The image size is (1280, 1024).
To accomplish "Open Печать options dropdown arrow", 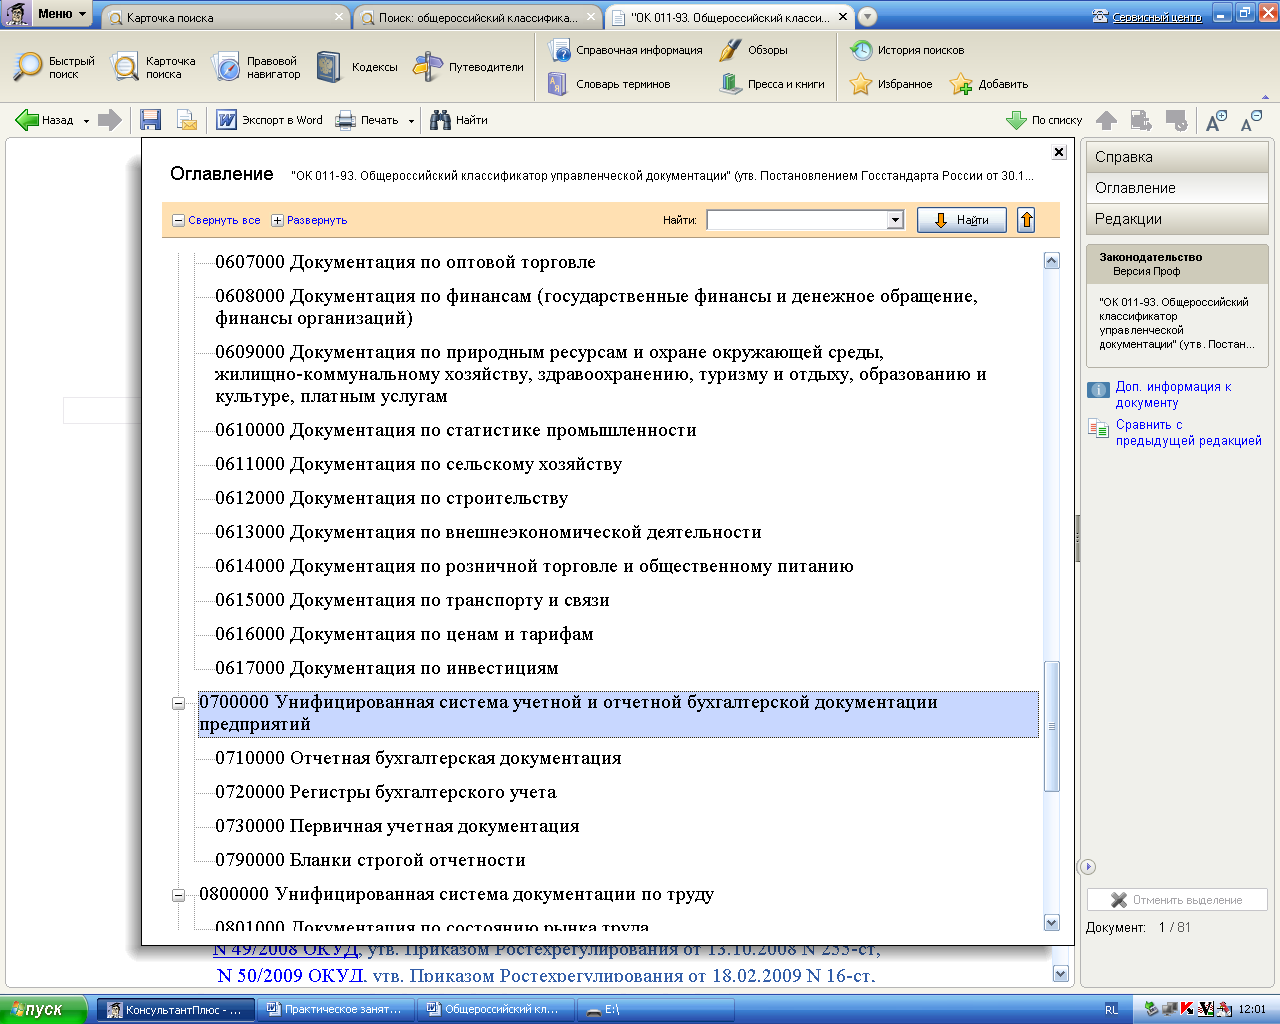I will (411, 121).
